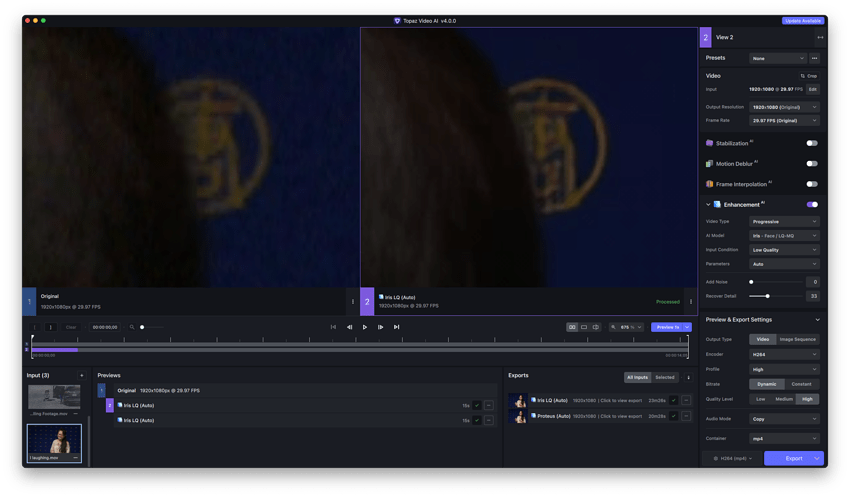The width and height of the screenshot is (850, 497).
Task: Show only Selected exports
Action: pyautogui.click(x=664, y=378)
